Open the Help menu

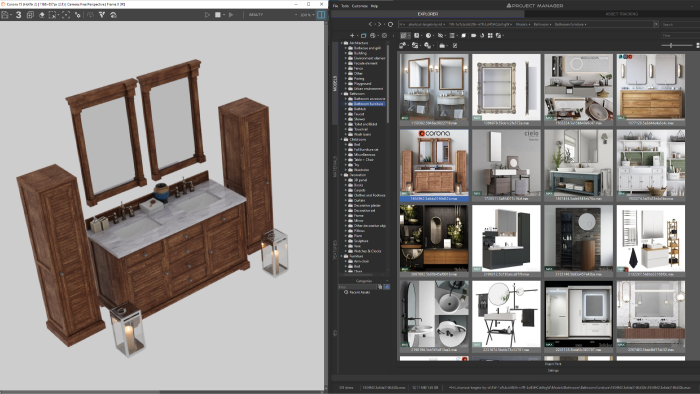pyautogui.click(x=374, y=6)
